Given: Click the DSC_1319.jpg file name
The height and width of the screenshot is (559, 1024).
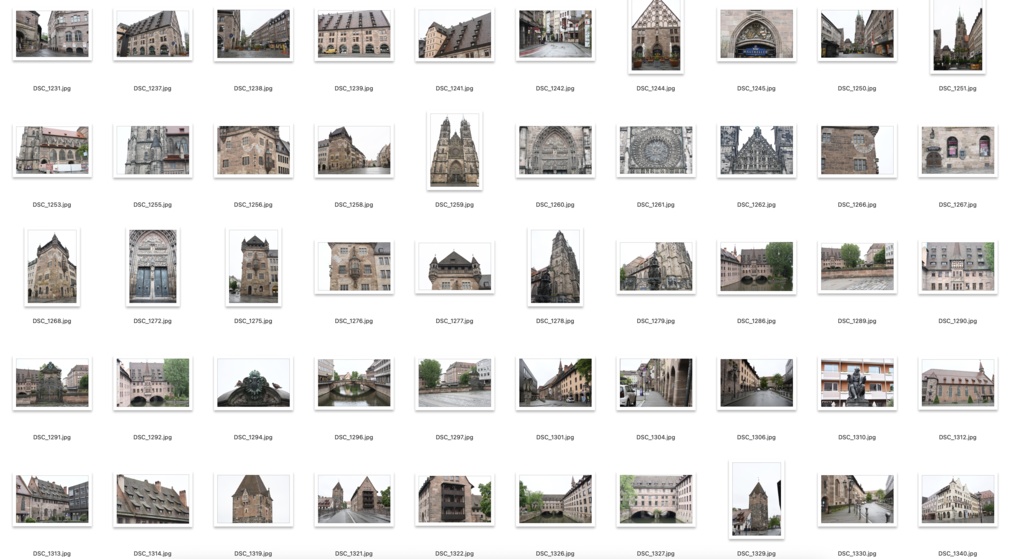Looking at the screenshot, I should [253, 553].
